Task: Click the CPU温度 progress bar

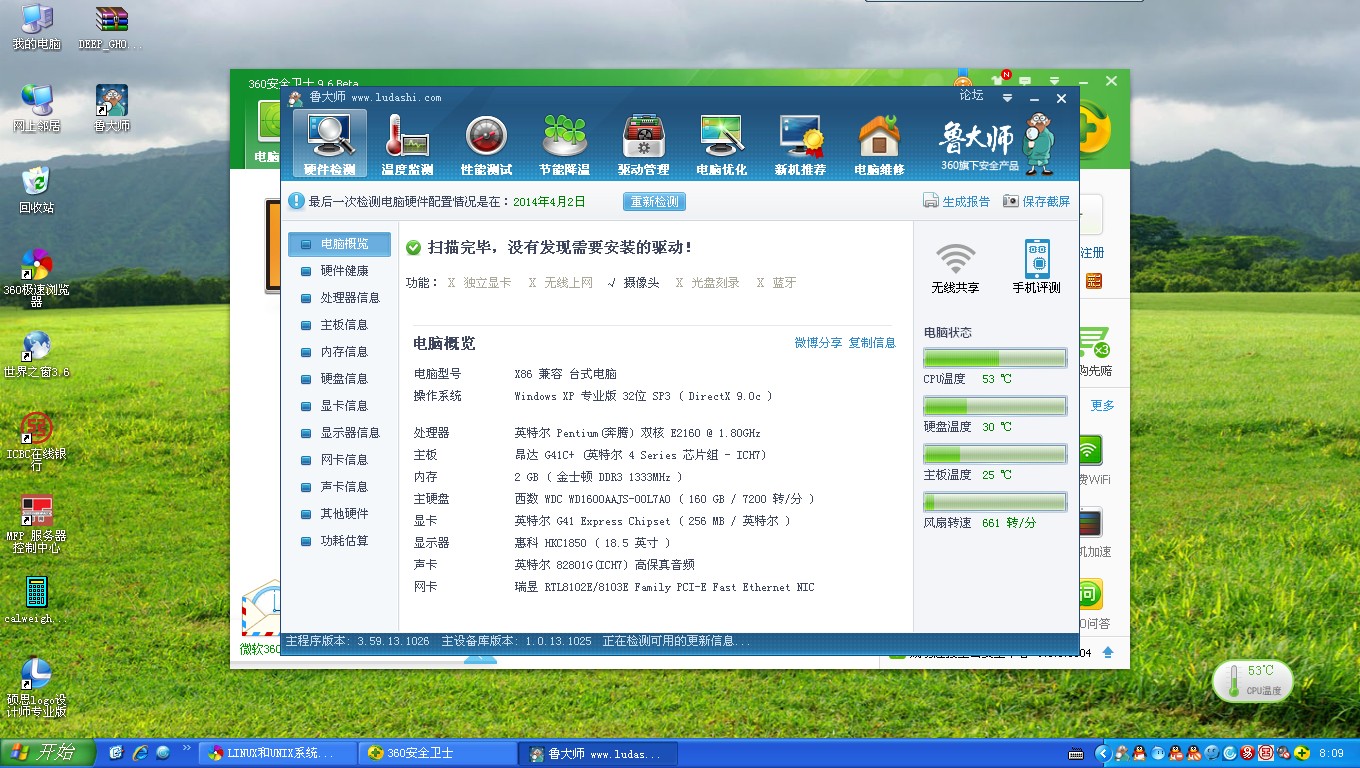Action: (995, 359)
